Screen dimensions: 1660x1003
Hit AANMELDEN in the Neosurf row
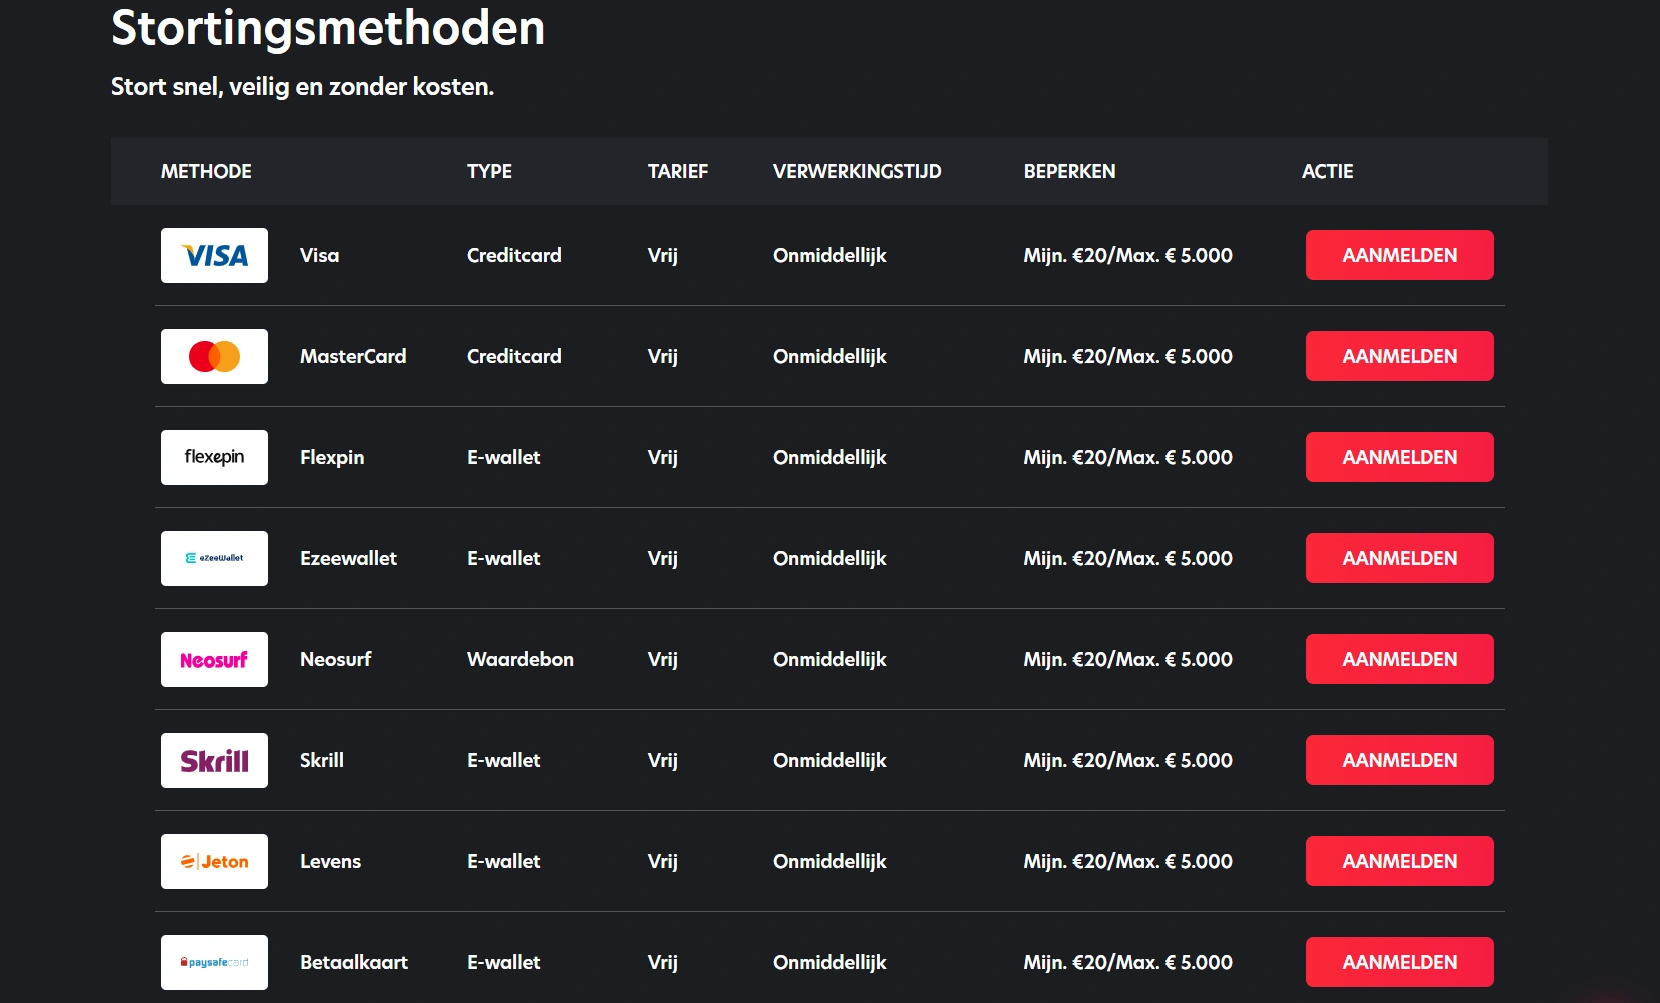coord(1399,659)
